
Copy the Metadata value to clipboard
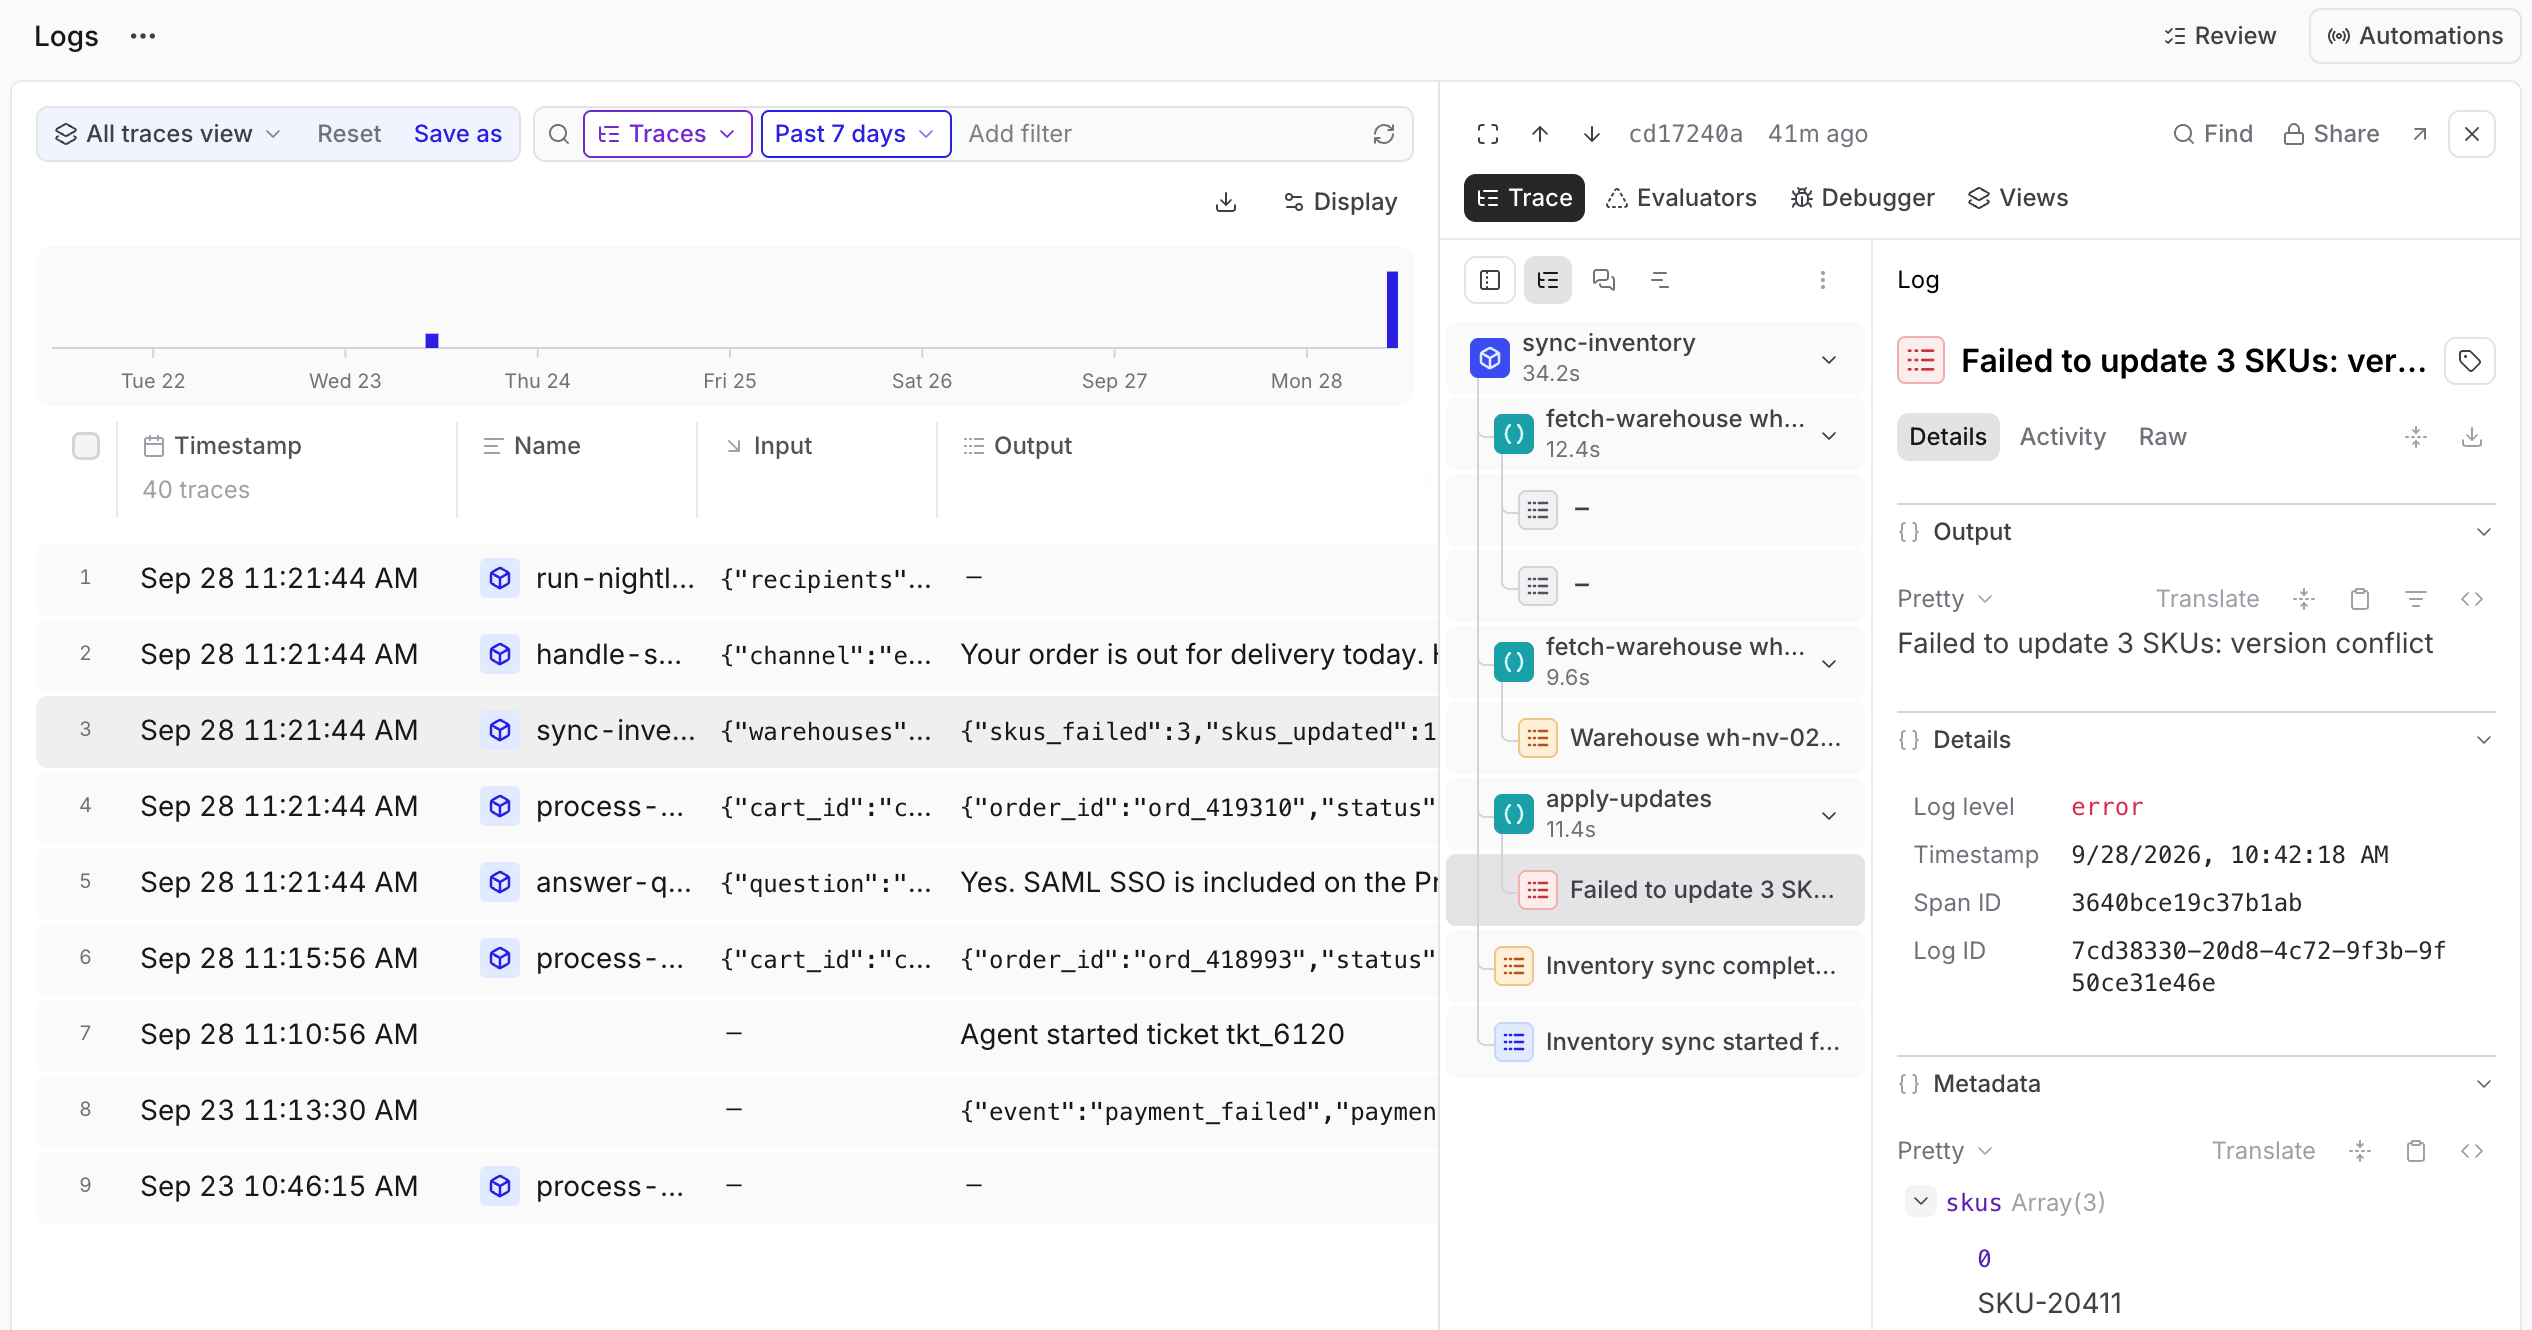click(2416, 1151)
